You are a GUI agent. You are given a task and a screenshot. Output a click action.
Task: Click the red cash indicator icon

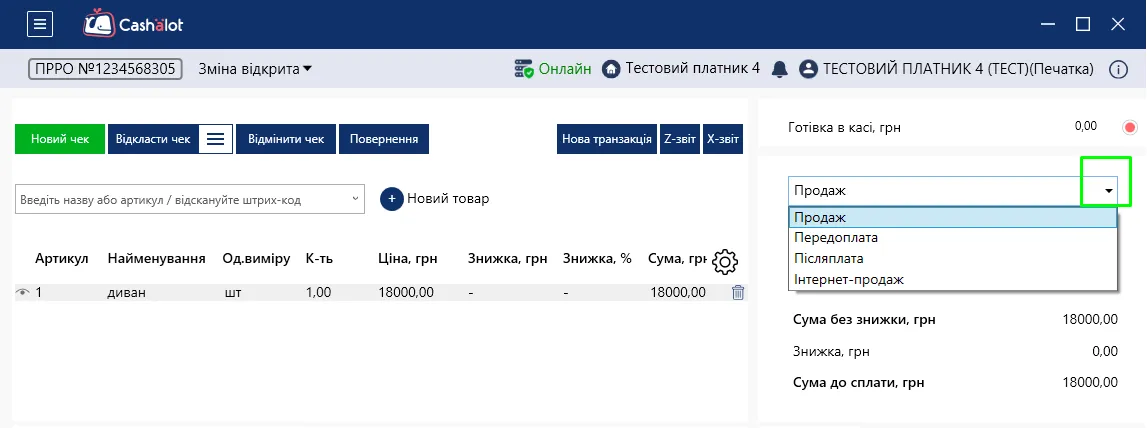(x=1129, y=128)
